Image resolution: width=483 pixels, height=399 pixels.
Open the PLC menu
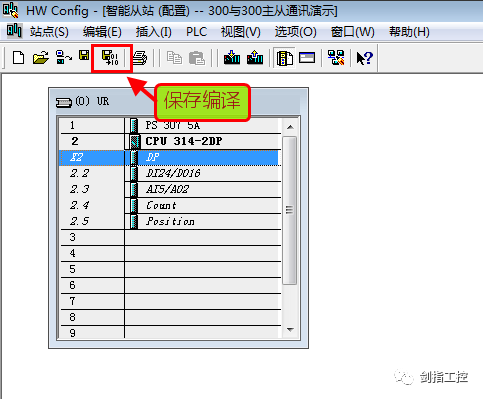196,32
